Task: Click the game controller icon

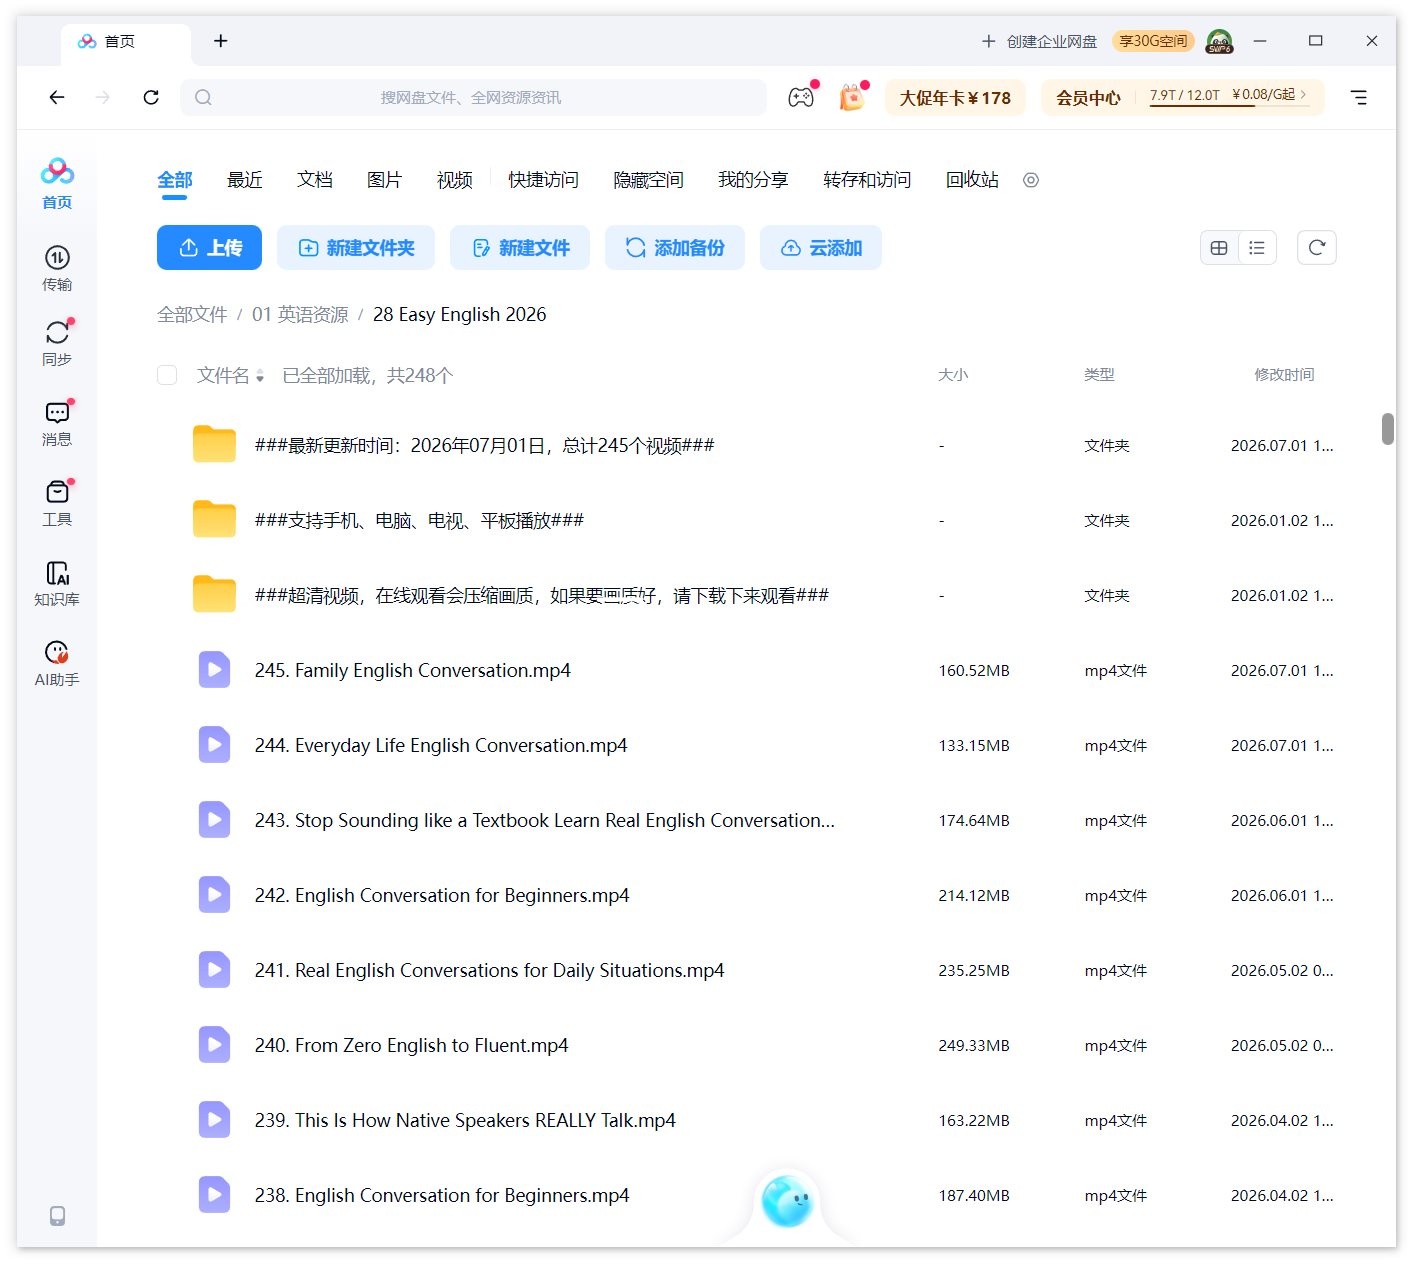Action: tap(801, 97)
